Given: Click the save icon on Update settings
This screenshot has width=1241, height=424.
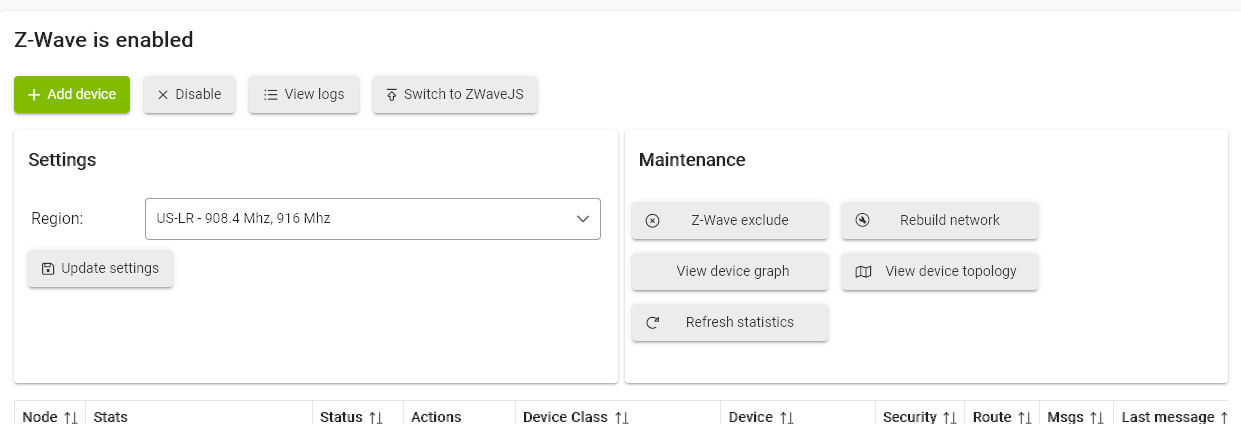Looking at the screenshot, I should 48,269.
